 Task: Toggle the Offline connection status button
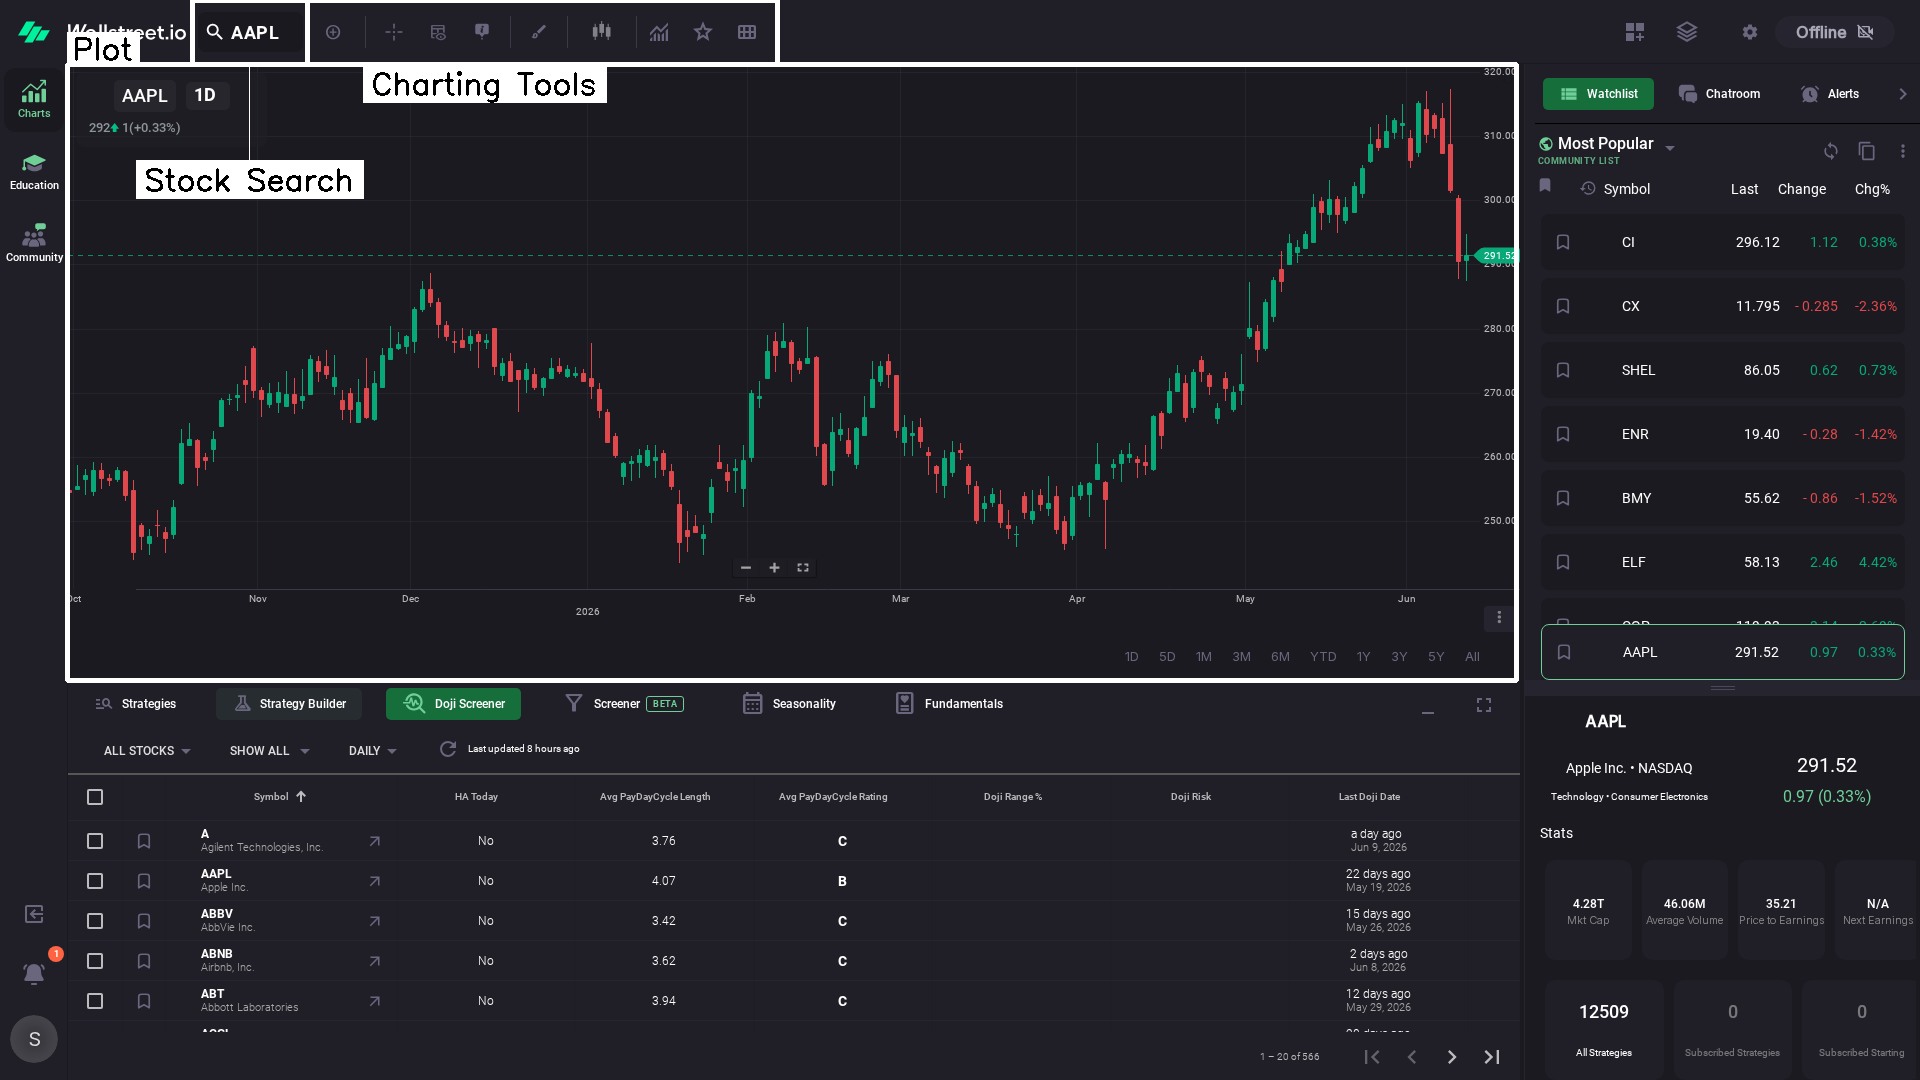pyautogui.click(x=1834, y=32)
